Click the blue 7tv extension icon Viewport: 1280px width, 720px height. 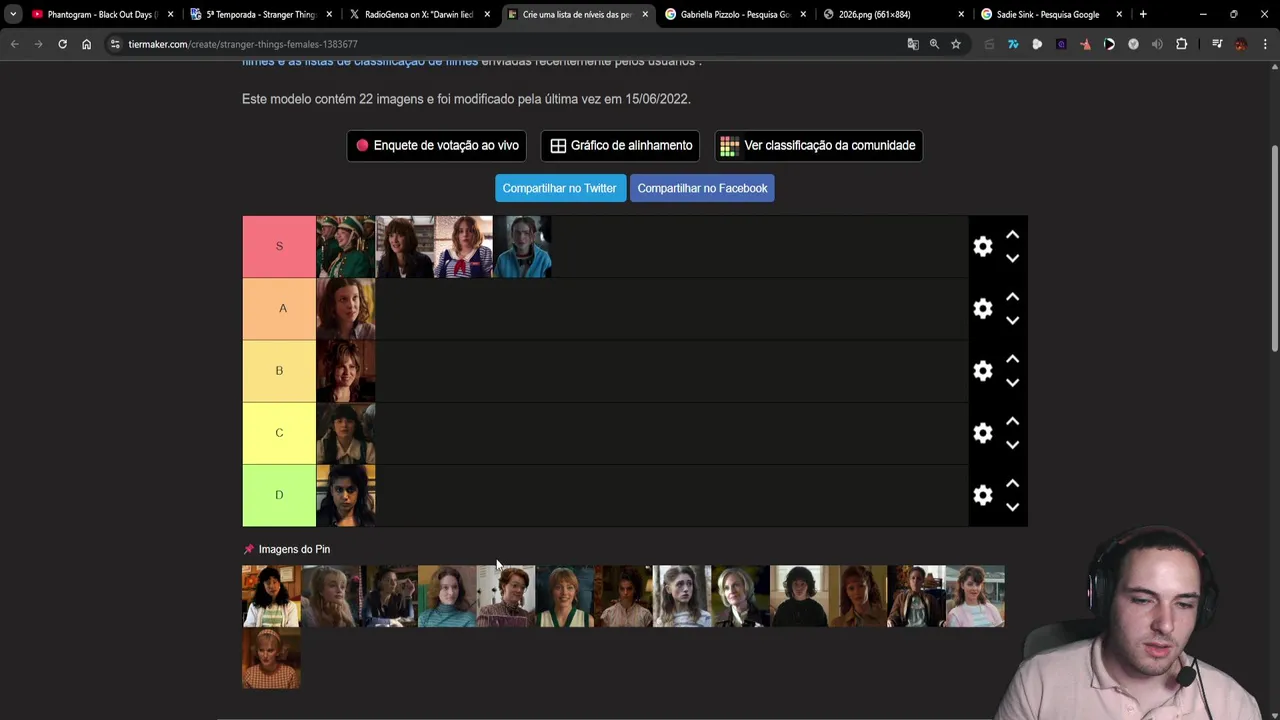click(1013, 44)
